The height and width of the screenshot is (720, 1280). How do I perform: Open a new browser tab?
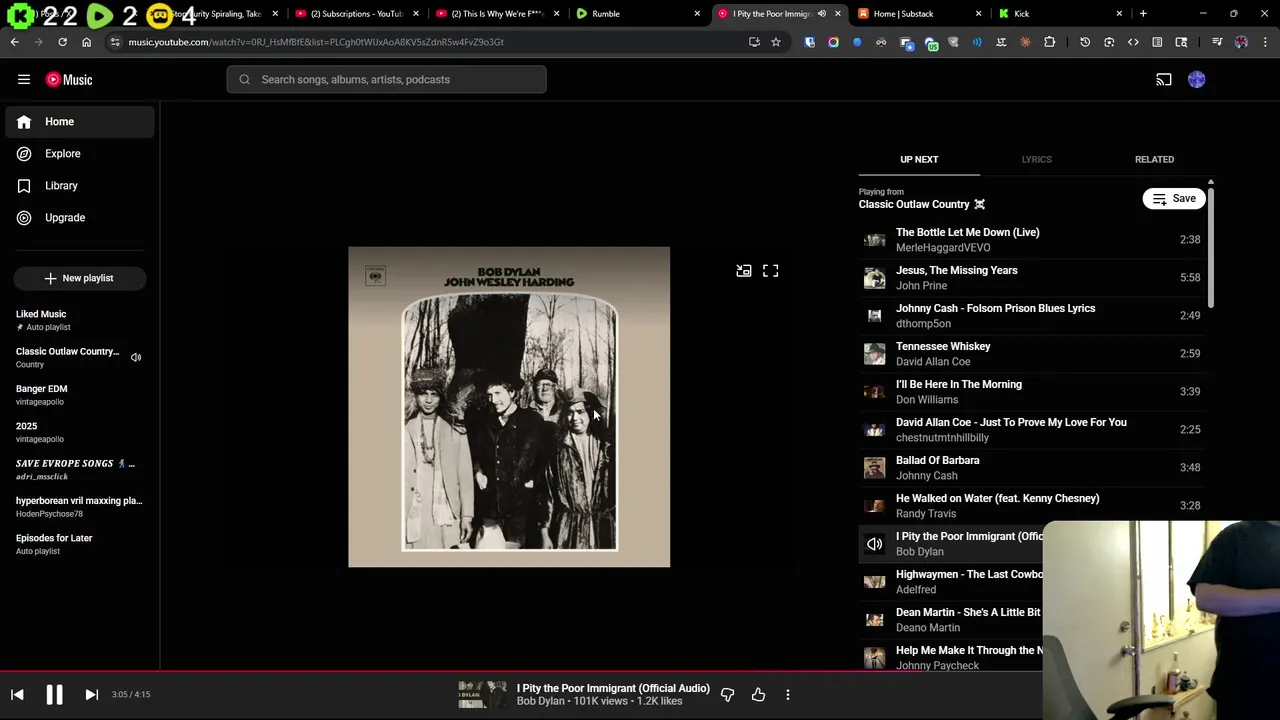pyautogui.click(x=1143, y=14)
